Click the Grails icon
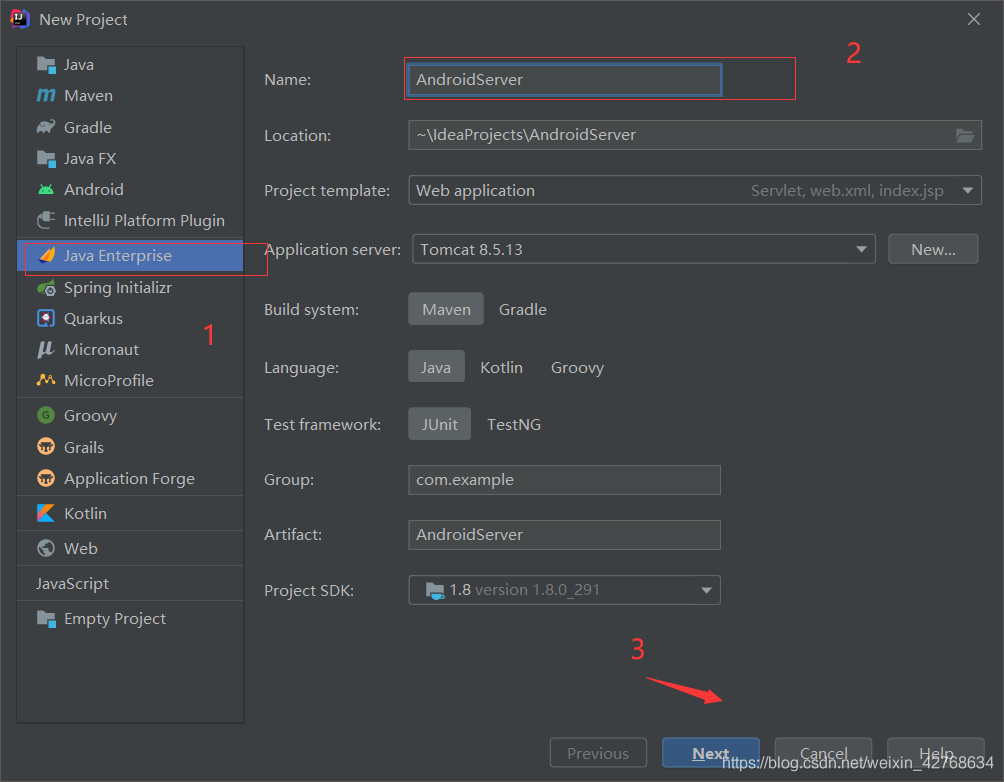This screenshot has height=782, width=1004. point(46,447)
